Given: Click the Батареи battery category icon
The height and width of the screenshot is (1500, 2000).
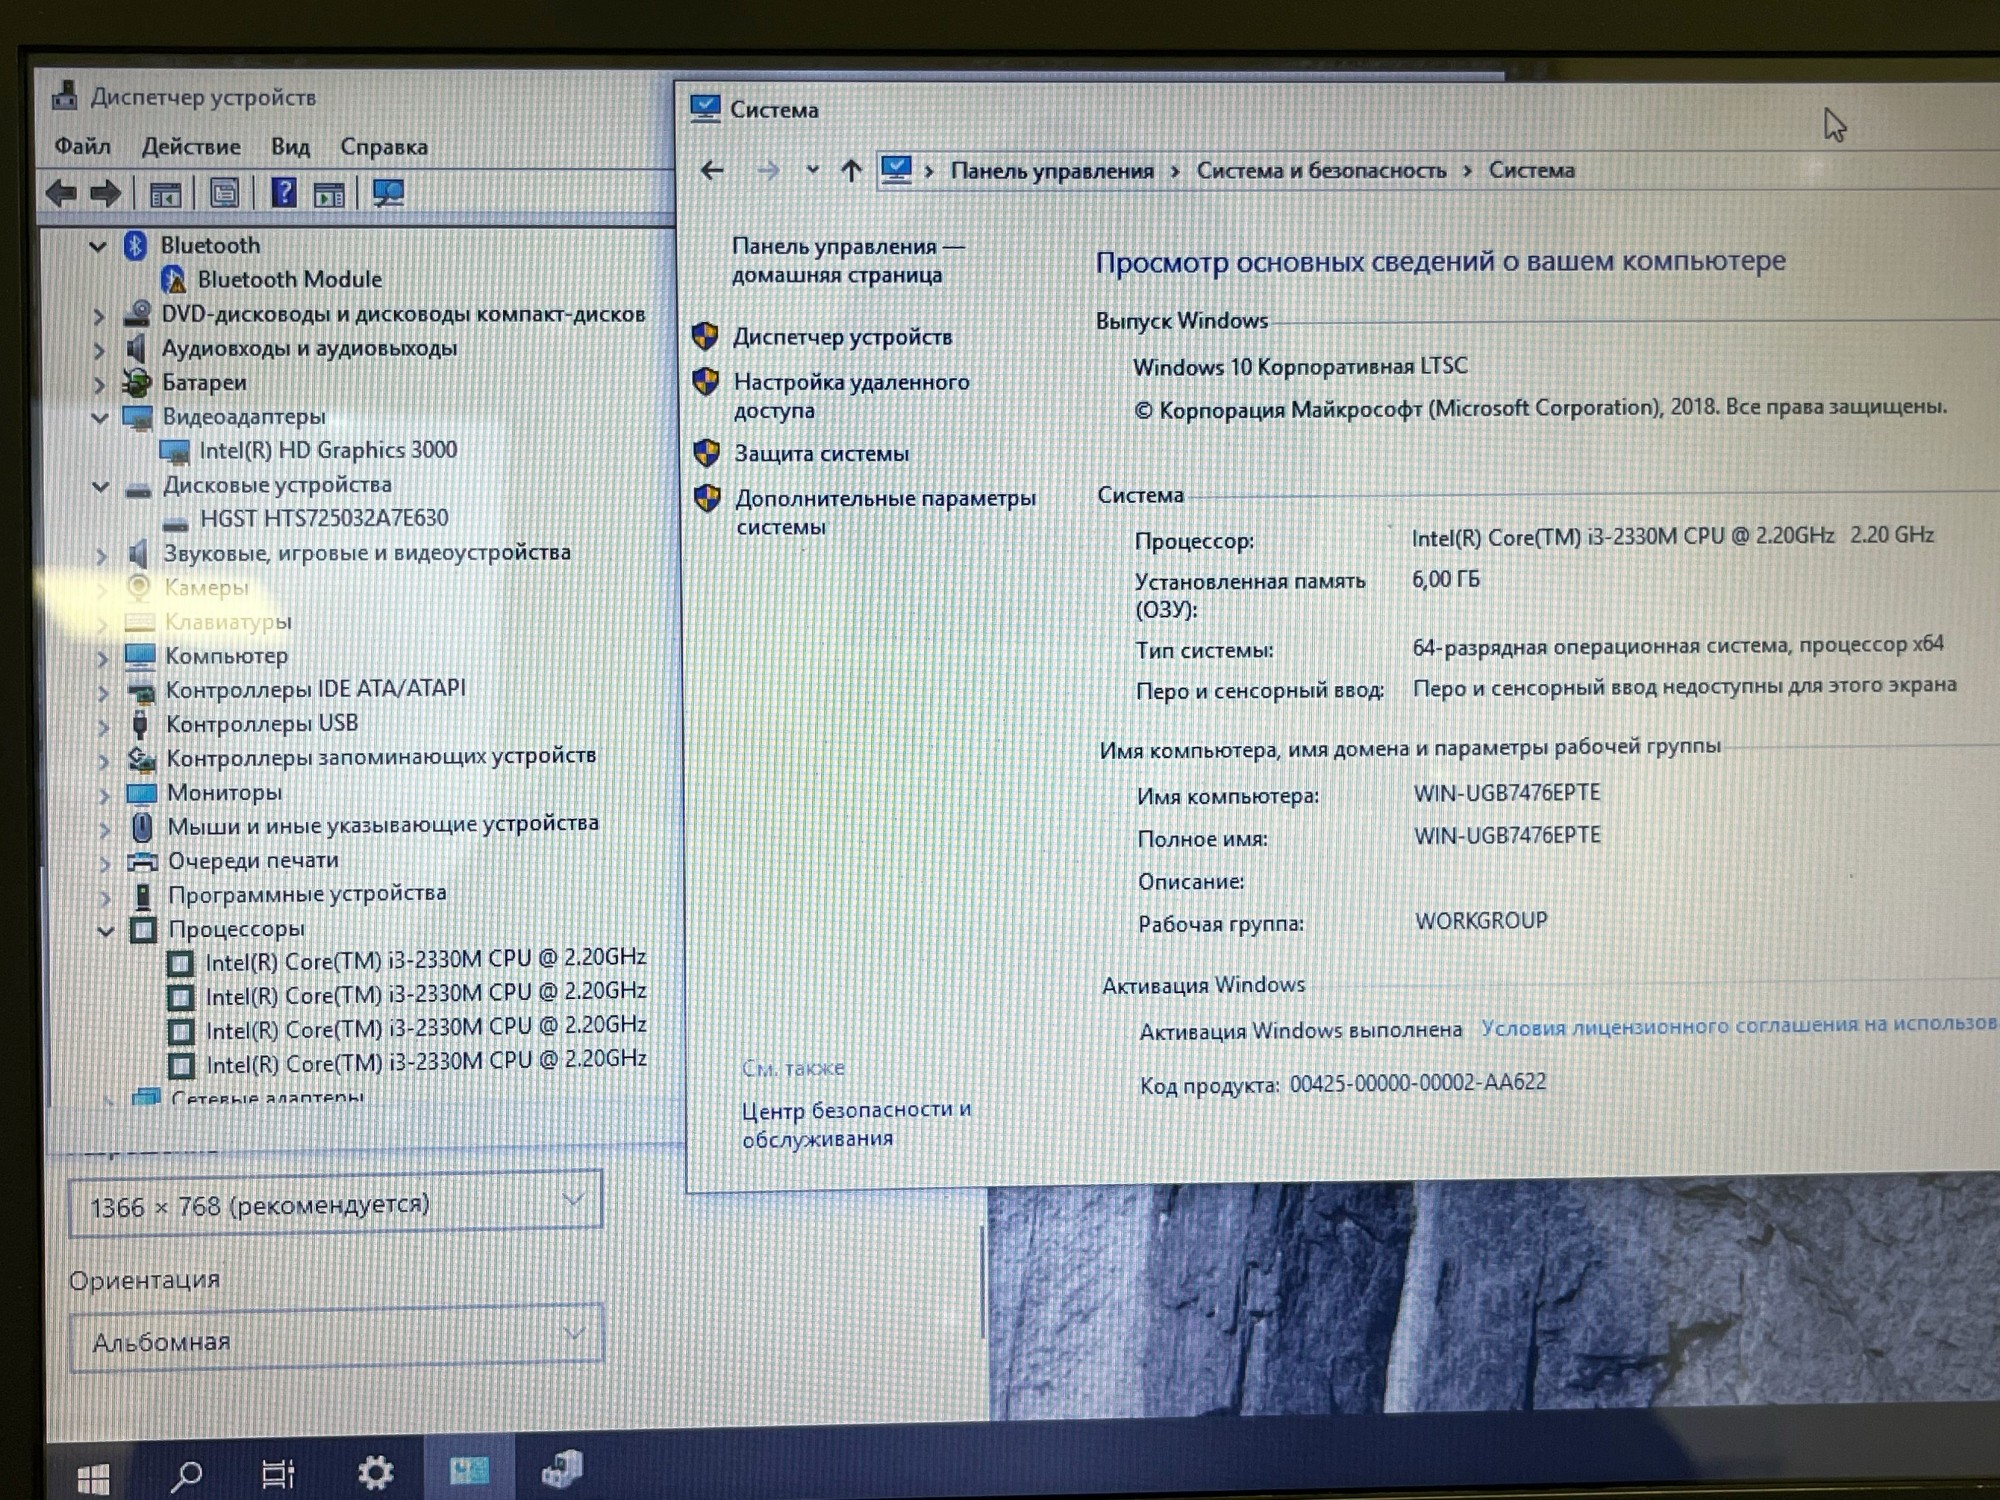Looking at the screenshot, I should coord(137,382).
